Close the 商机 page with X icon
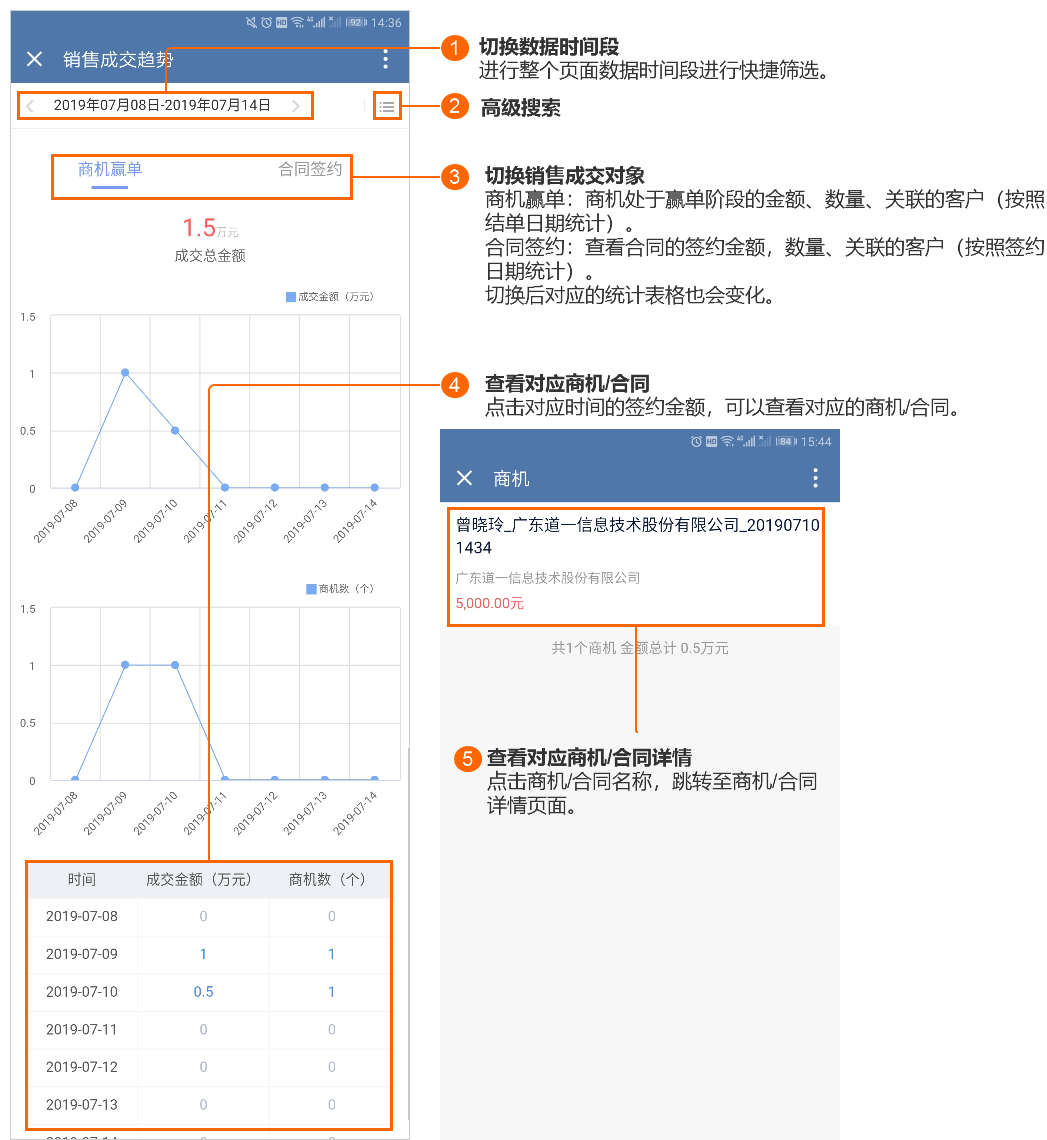Screen dimensions: 1047x1140 click(465, 478)
